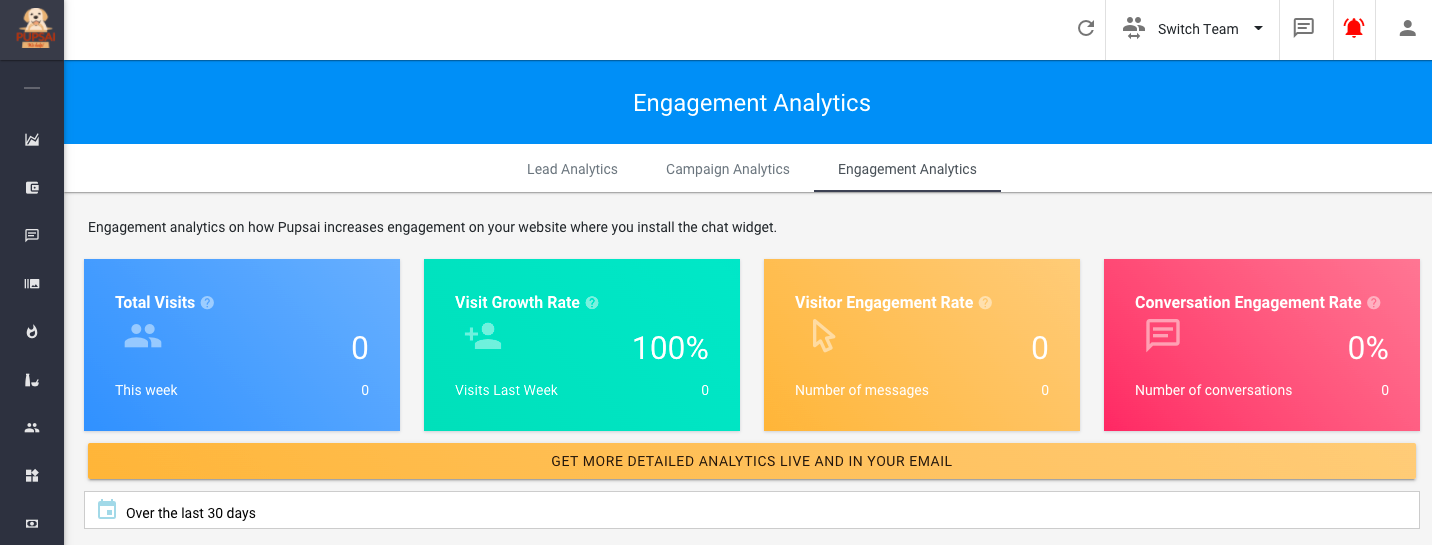The width and height of the screenshot is (1432, 545).
Task: Click the Conversation Engagement Rate card
Action: point(1261,345)
